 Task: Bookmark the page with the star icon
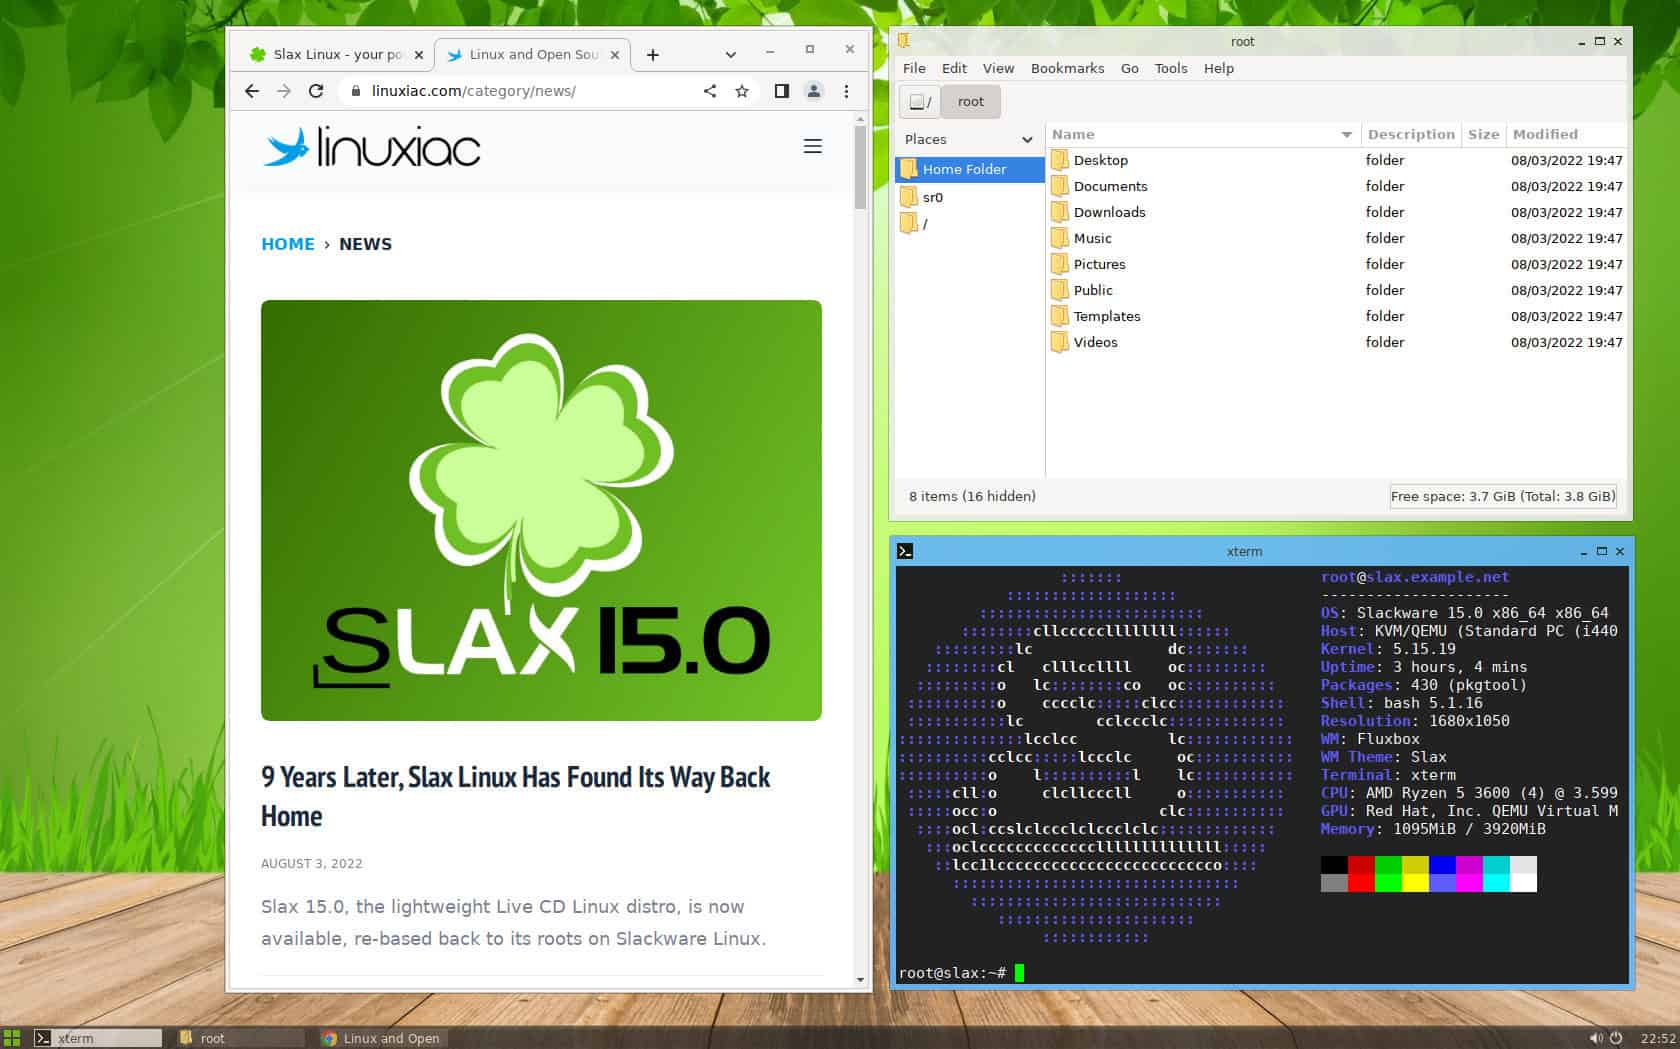coord(741,91)
